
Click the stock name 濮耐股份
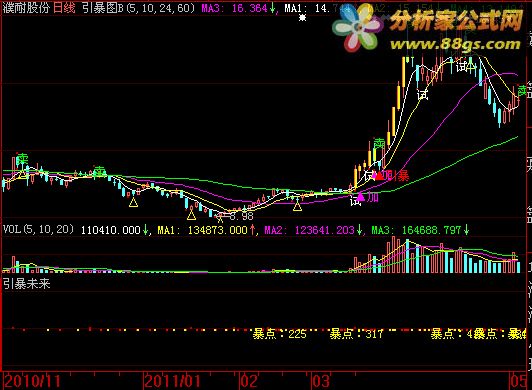[x=26, y=8]
